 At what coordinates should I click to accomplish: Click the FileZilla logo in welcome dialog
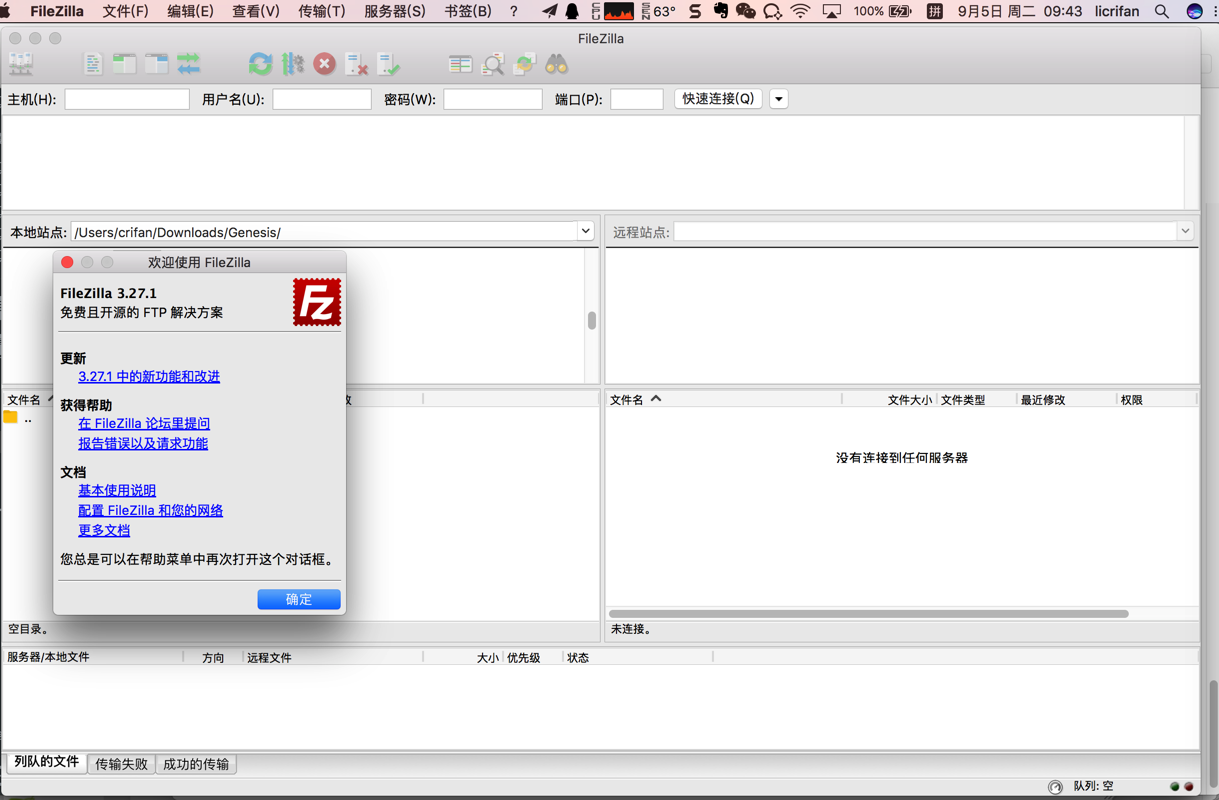click(x=317, y=302)
